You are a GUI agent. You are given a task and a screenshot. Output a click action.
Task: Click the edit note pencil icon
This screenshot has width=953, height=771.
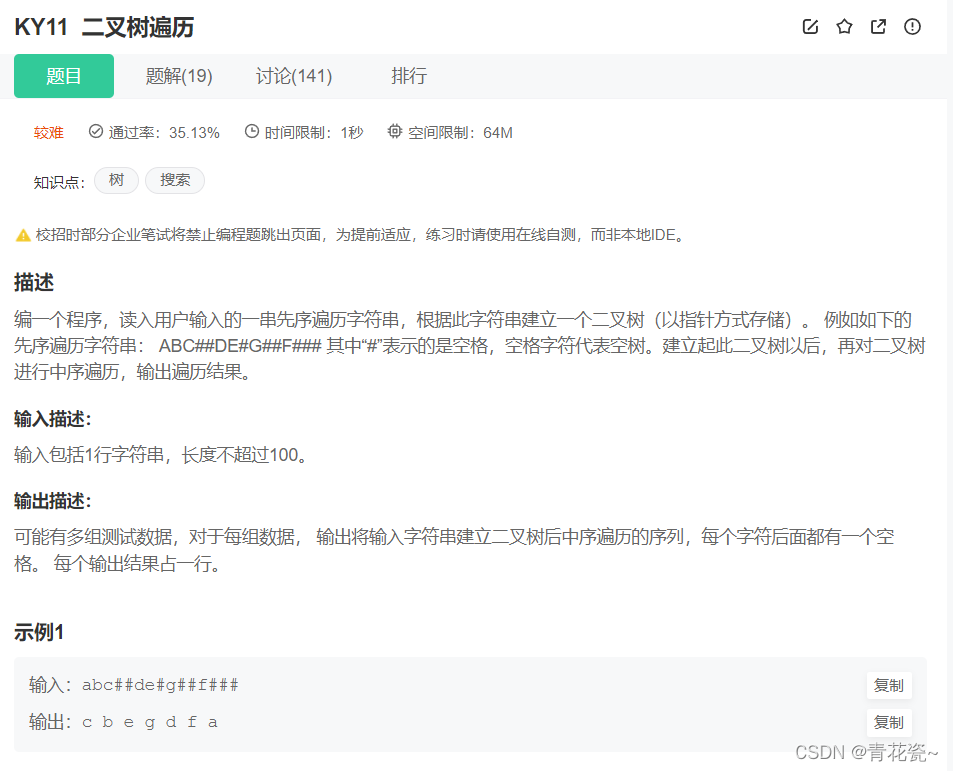point(810,26)
